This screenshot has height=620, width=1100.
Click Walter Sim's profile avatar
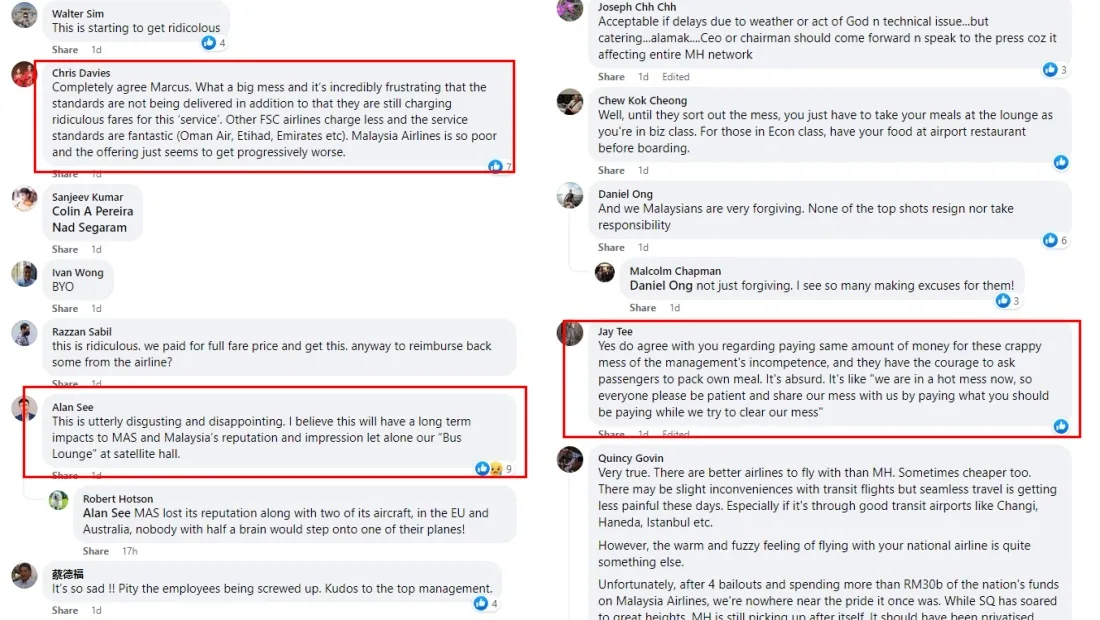(x=24, y=14)
